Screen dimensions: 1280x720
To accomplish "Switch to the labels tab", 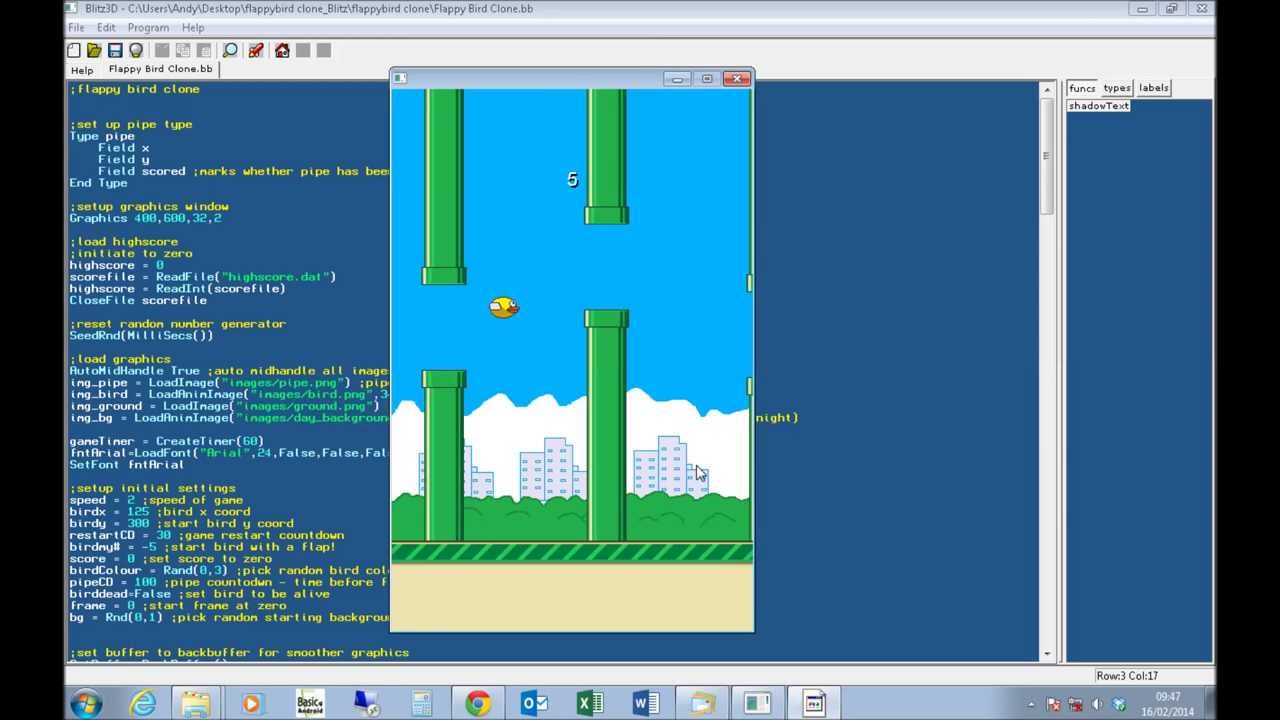I will (1153, 88).
